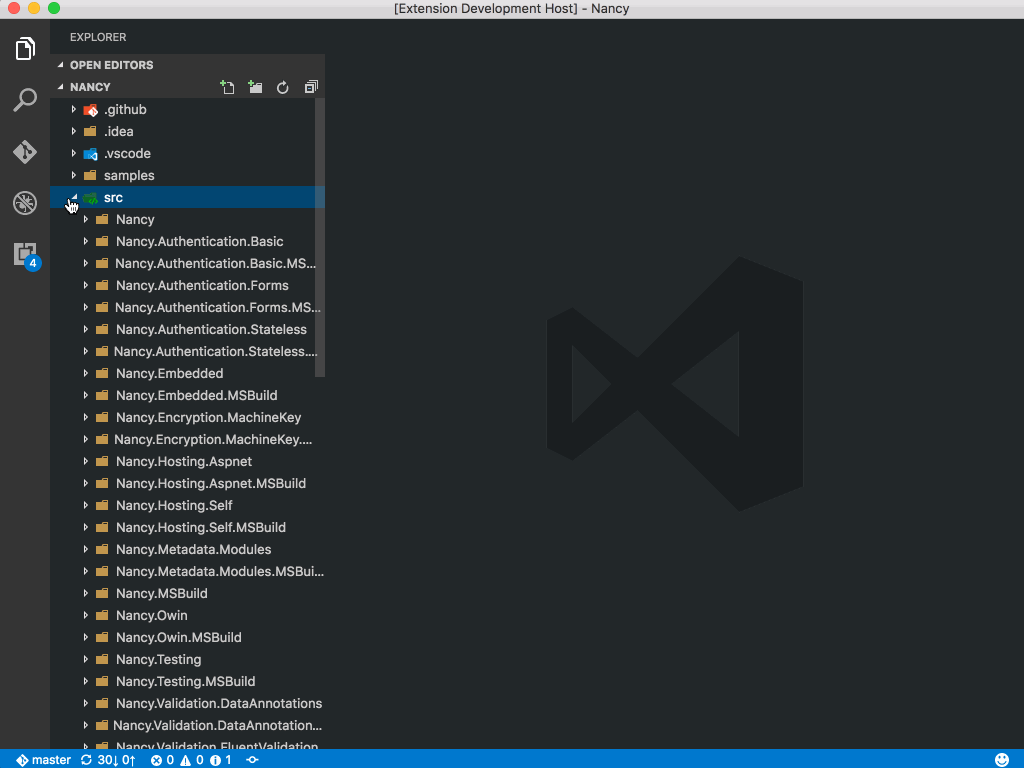Select the Nancy.Validation.DataAnnotations folder

click(187, 703)
